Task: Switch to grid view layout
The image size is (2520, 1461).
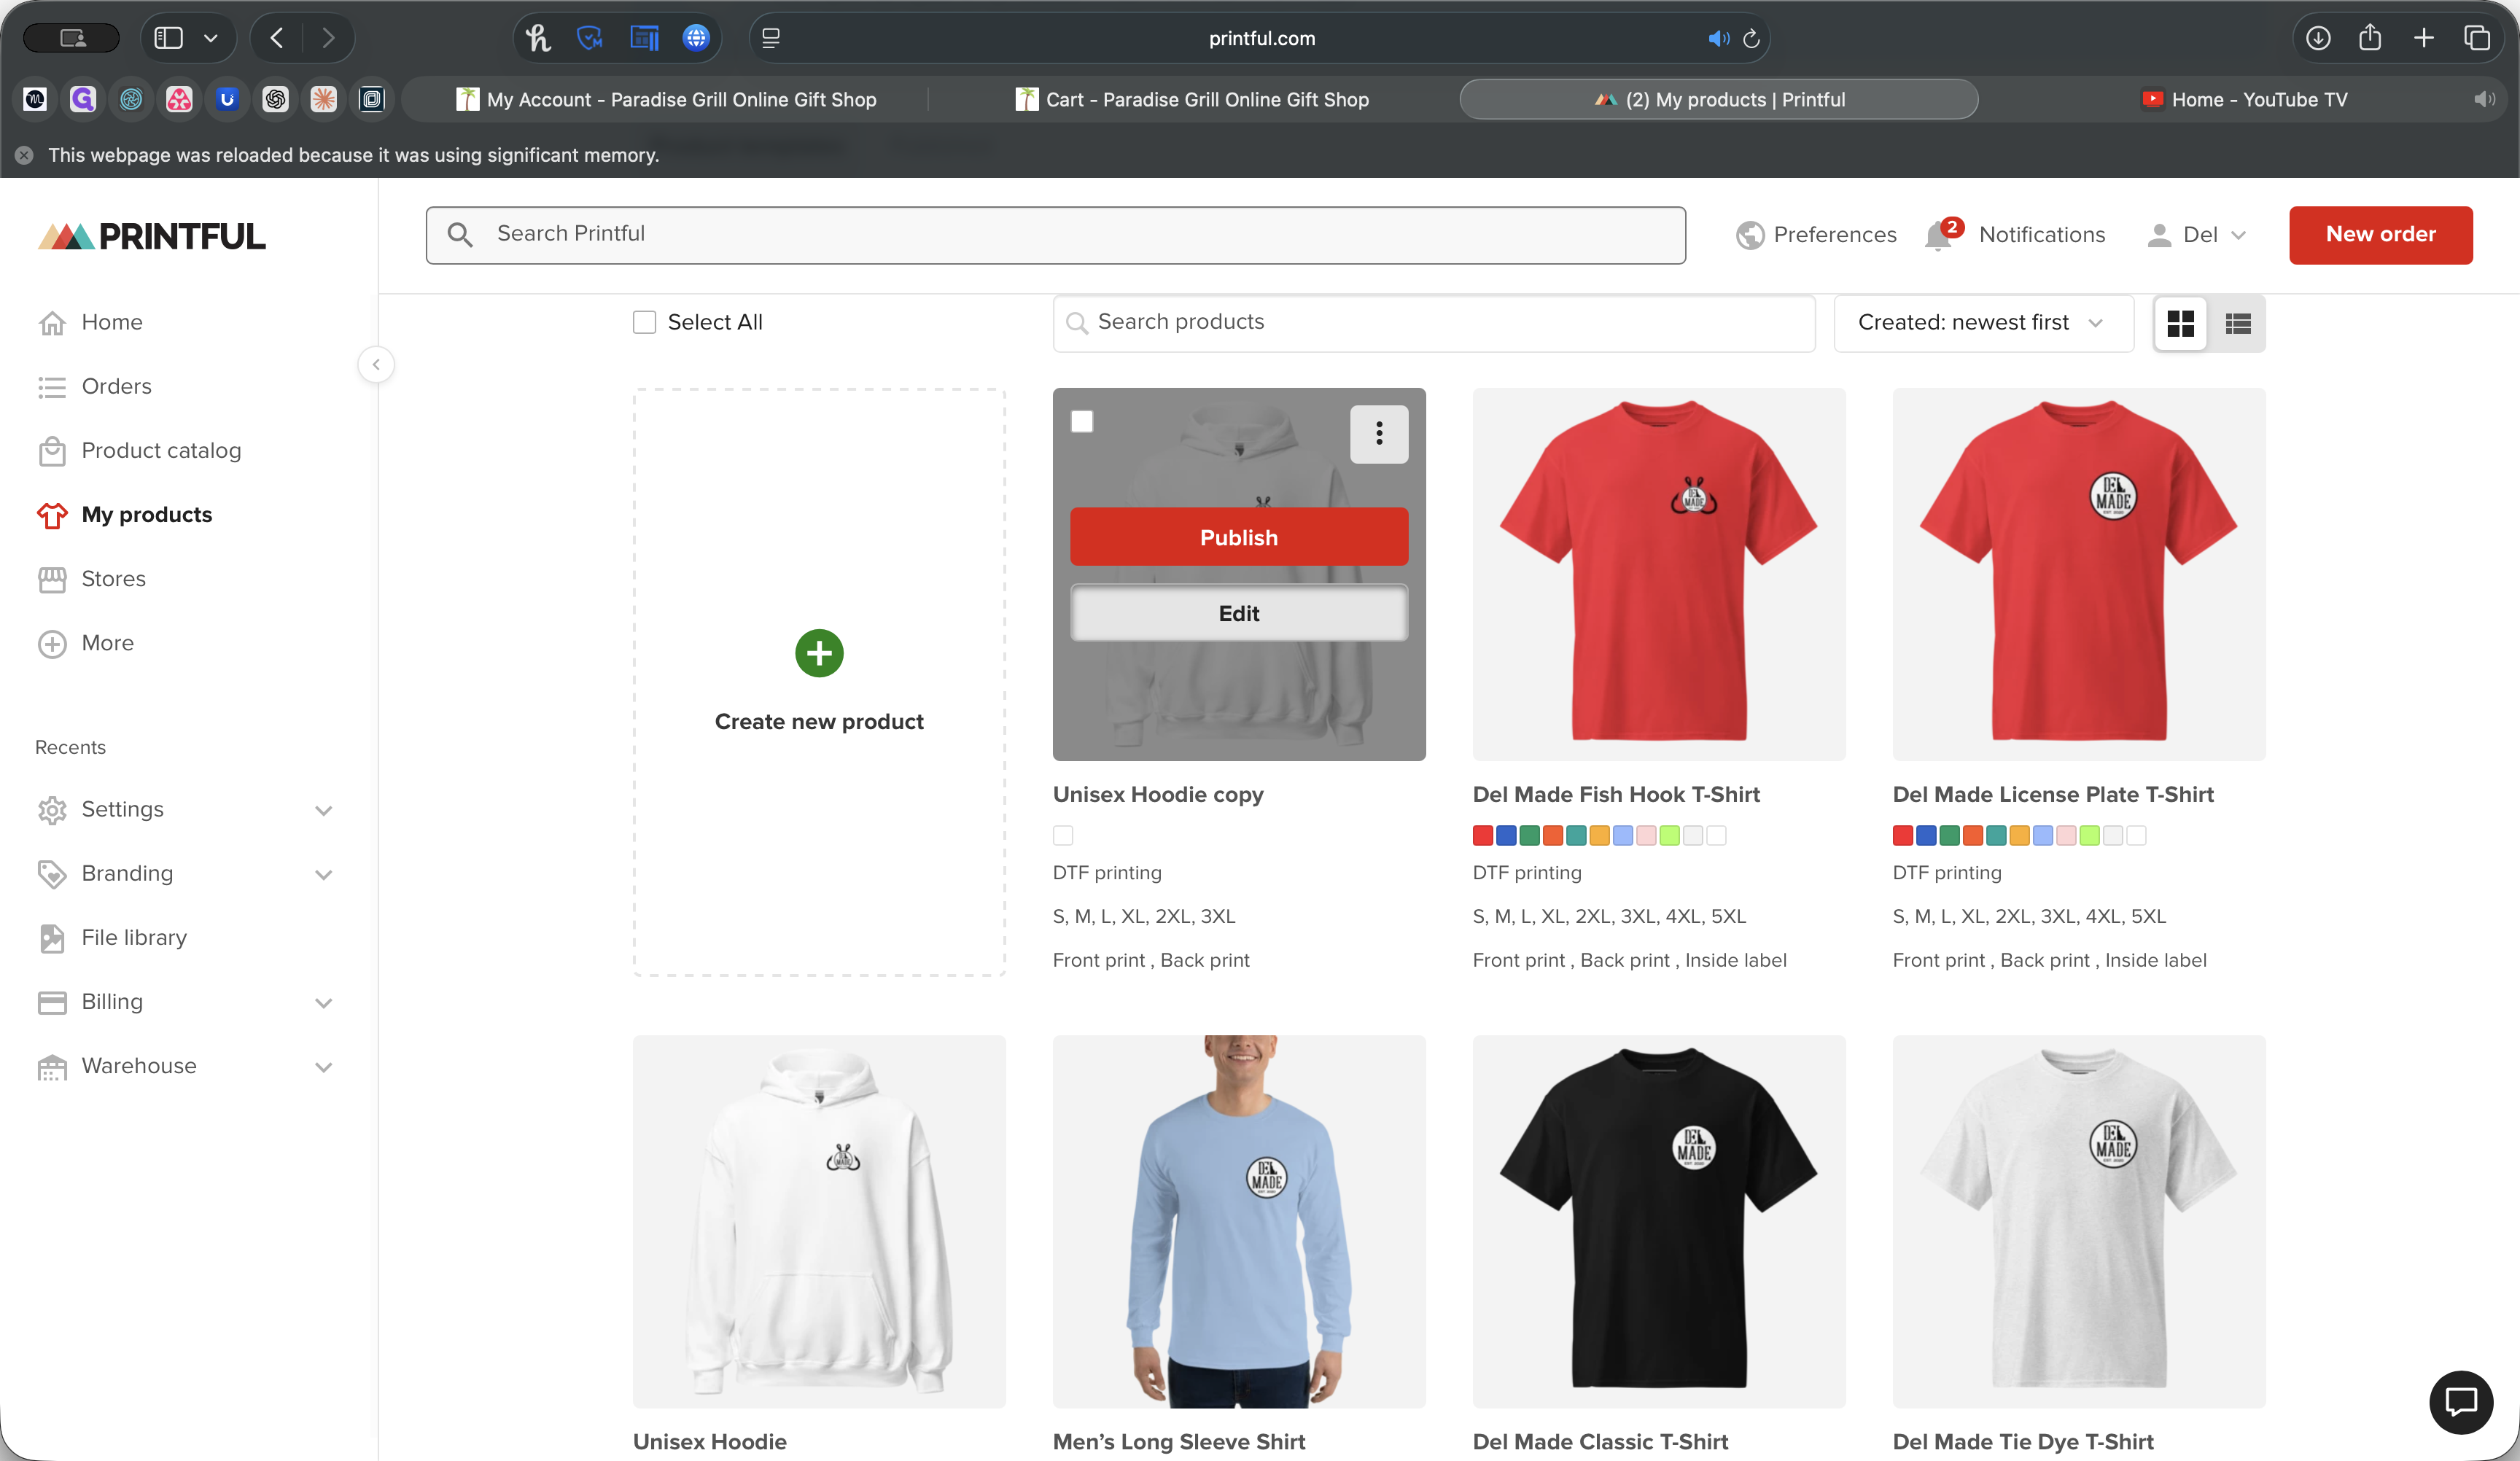Action: pyautogui.click(x=2180, y=323)
